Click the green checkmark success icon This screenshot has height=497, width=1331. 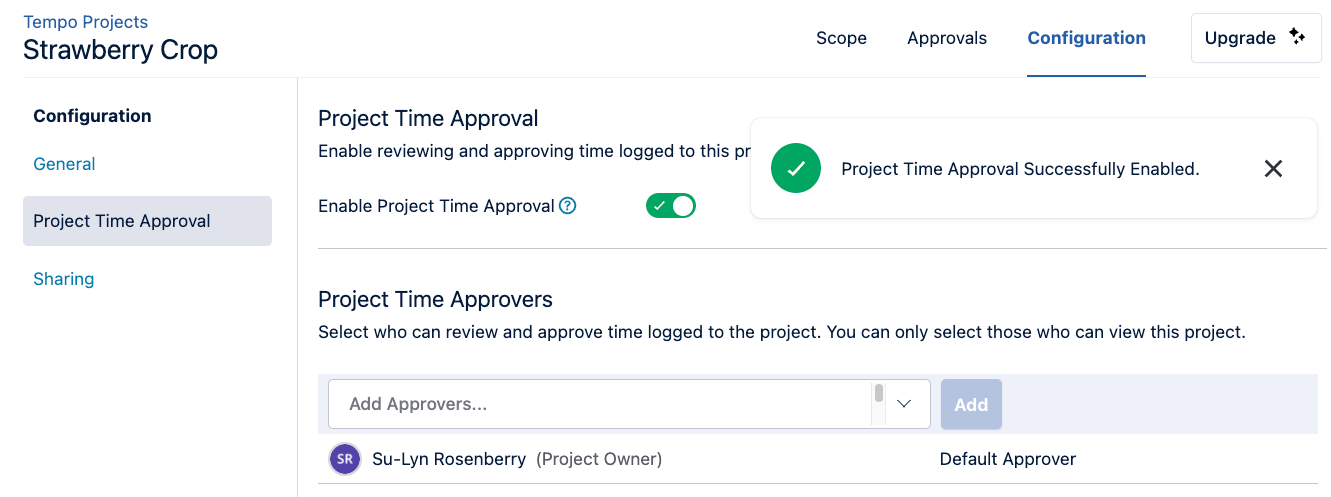pyautogui.click(x=796, y=169)
